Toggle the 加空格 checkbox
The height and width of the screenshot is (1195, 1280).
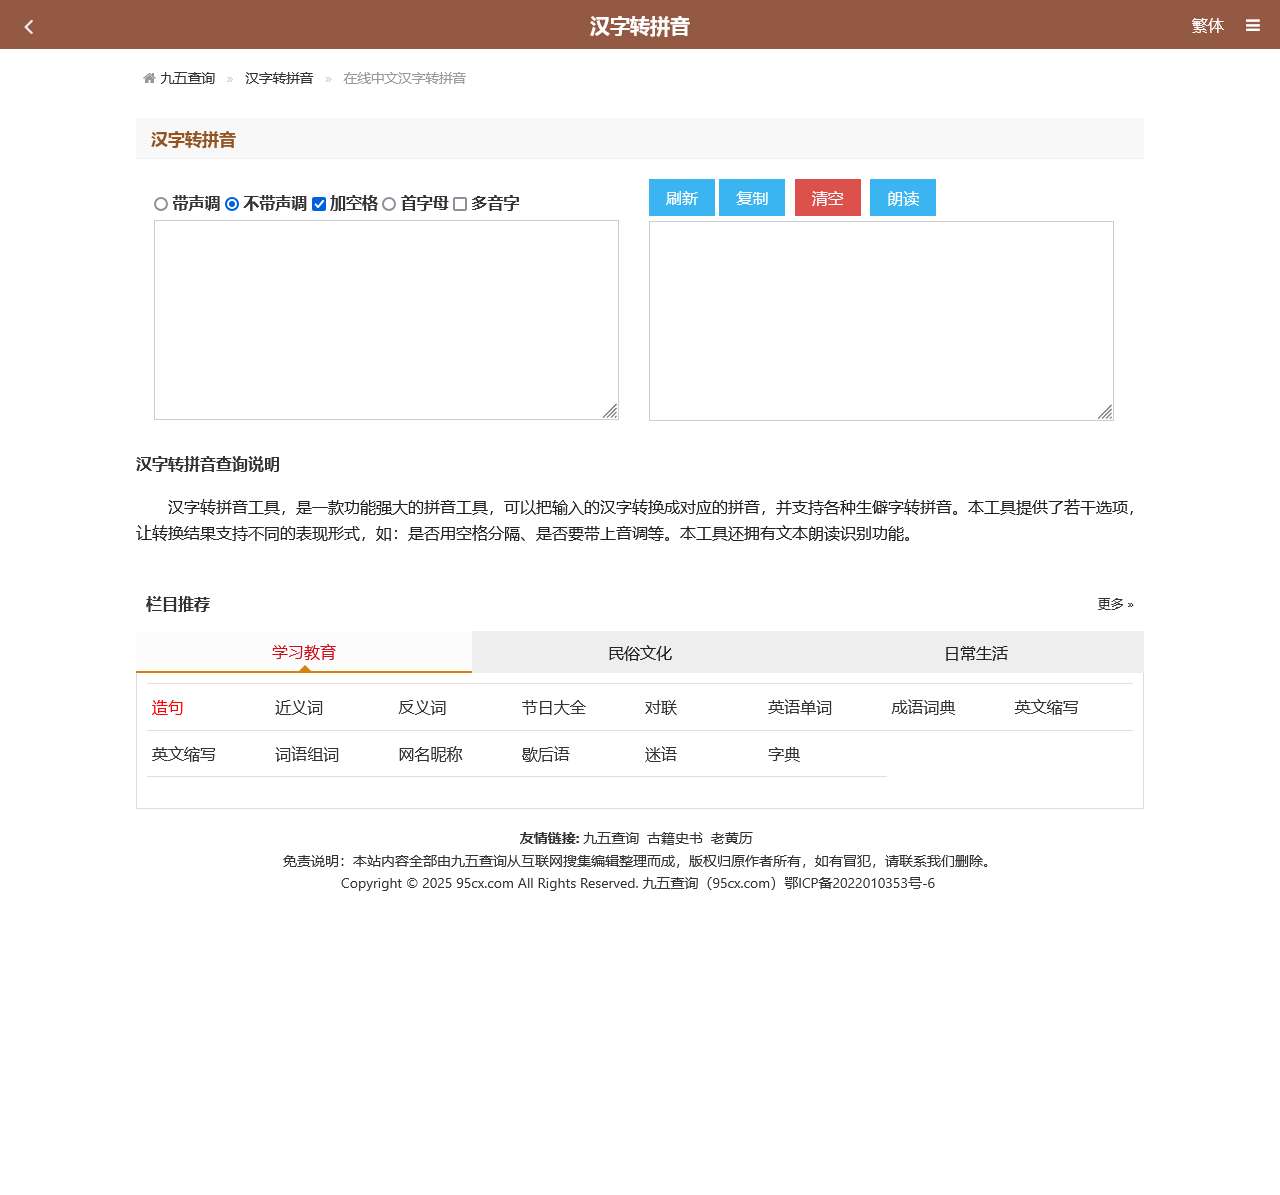pos(319,204)
